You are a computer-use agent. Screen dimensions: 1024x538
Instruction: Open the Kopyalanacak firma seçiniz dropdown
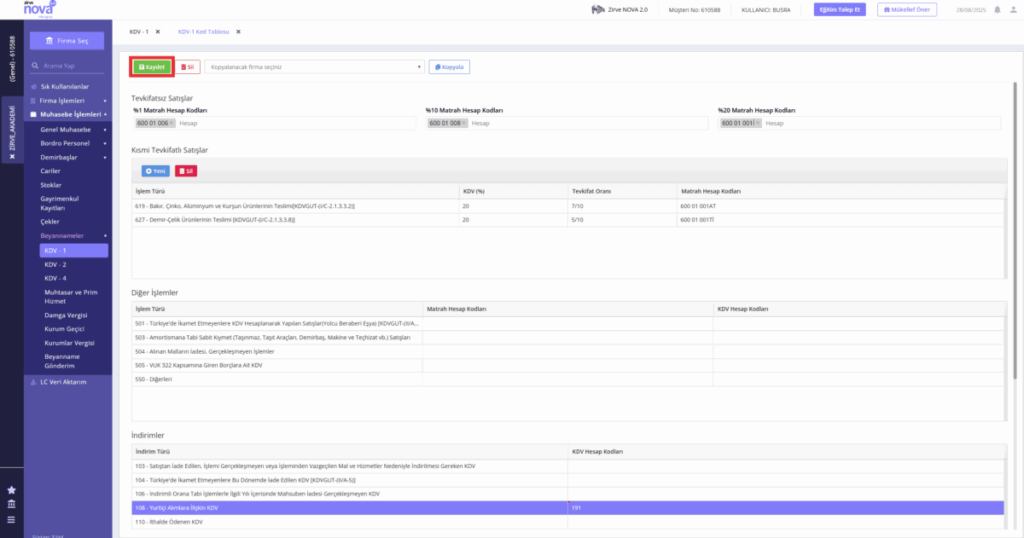click(x=315, y=67)
